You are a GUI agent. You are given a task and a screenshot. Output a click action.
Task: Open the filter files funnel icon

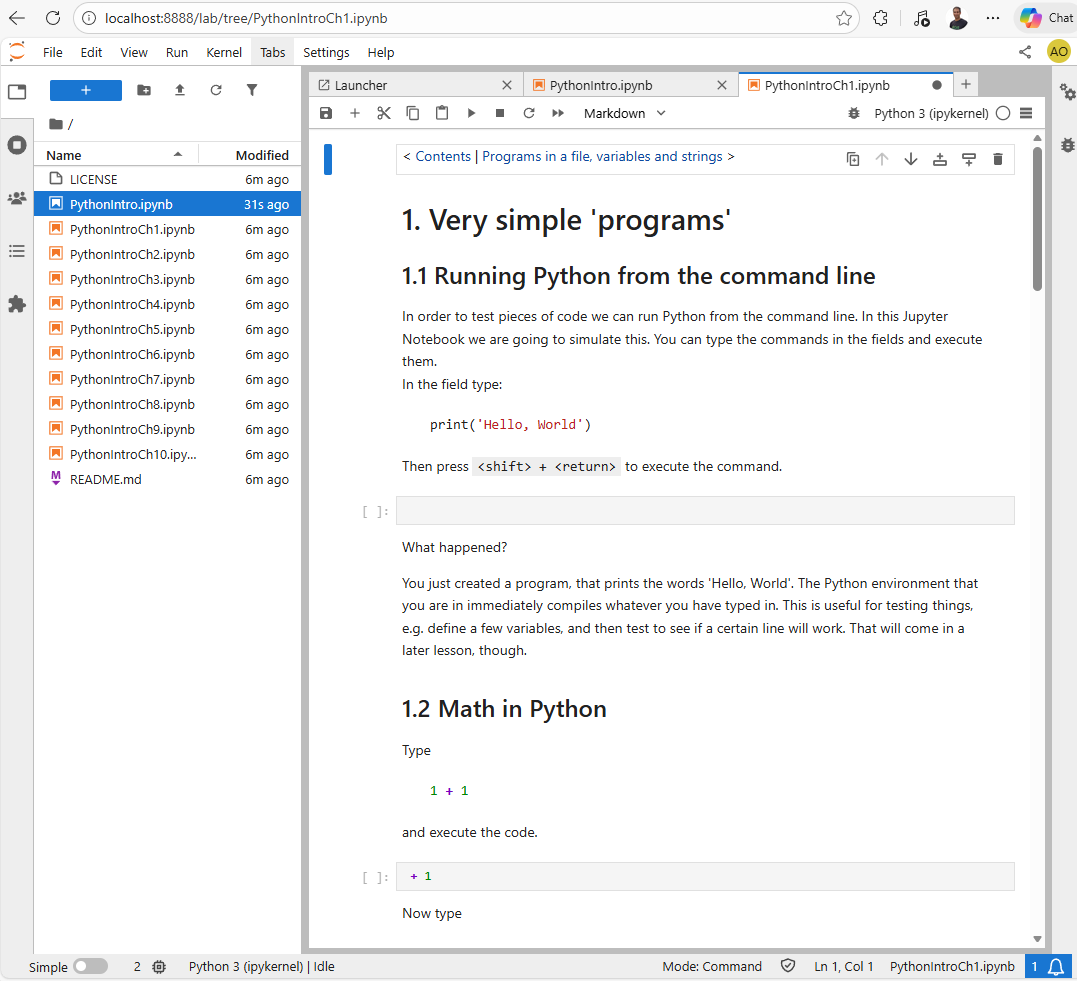pos(252,90)
